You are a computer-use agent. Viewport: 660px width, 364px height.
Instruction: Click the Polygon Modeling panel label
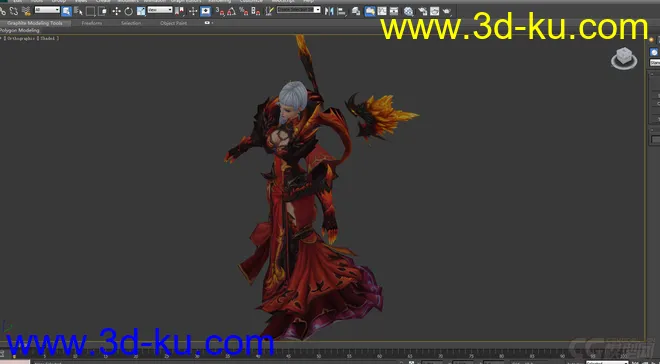[x=19, y=30]
